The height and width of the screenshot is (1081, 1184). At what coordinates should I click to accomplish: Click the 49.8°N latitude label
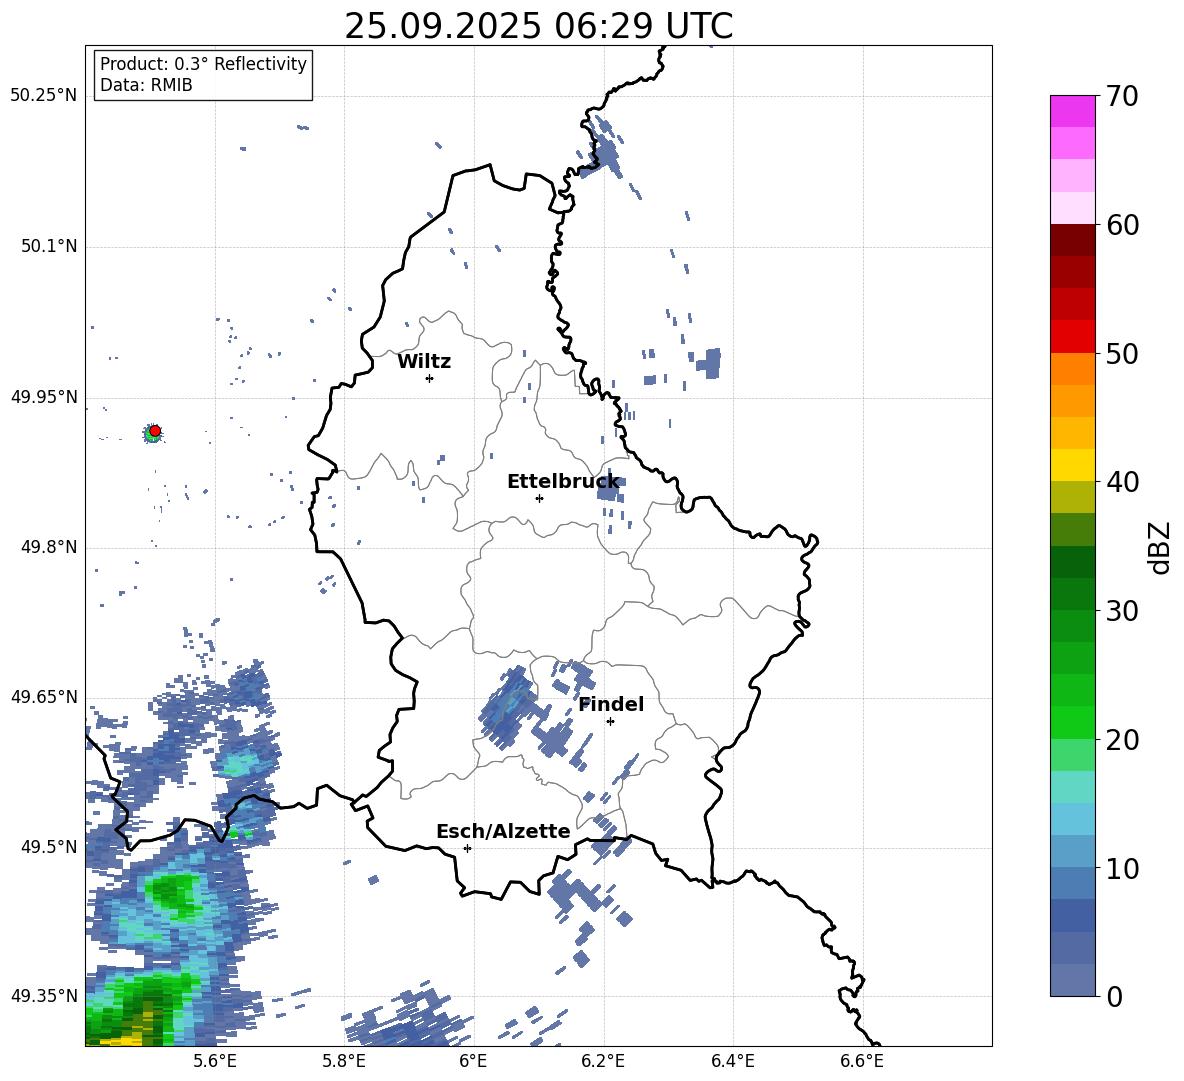coord(48,547)
